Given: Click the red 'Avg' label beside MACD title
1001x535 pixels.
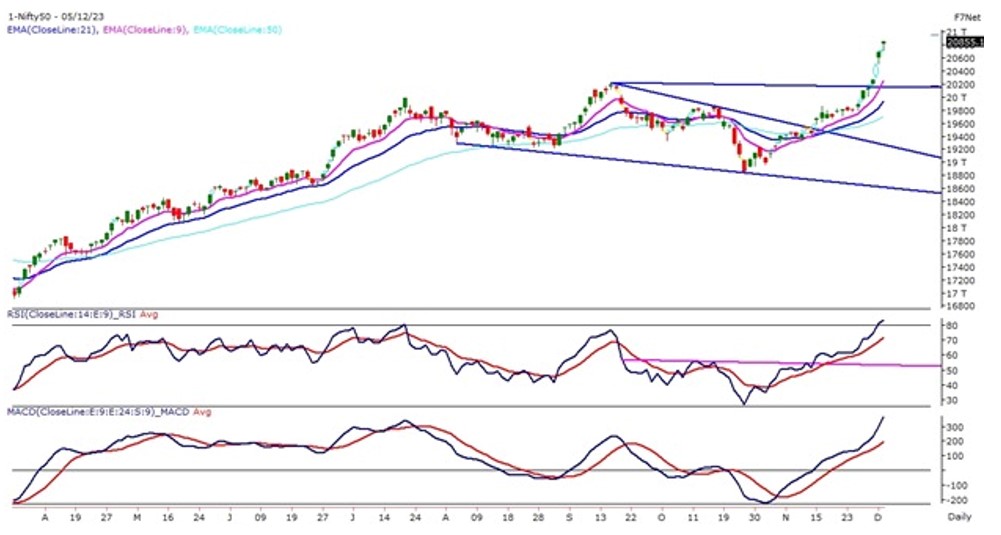Looking at the screenshot, I should 202,412.
